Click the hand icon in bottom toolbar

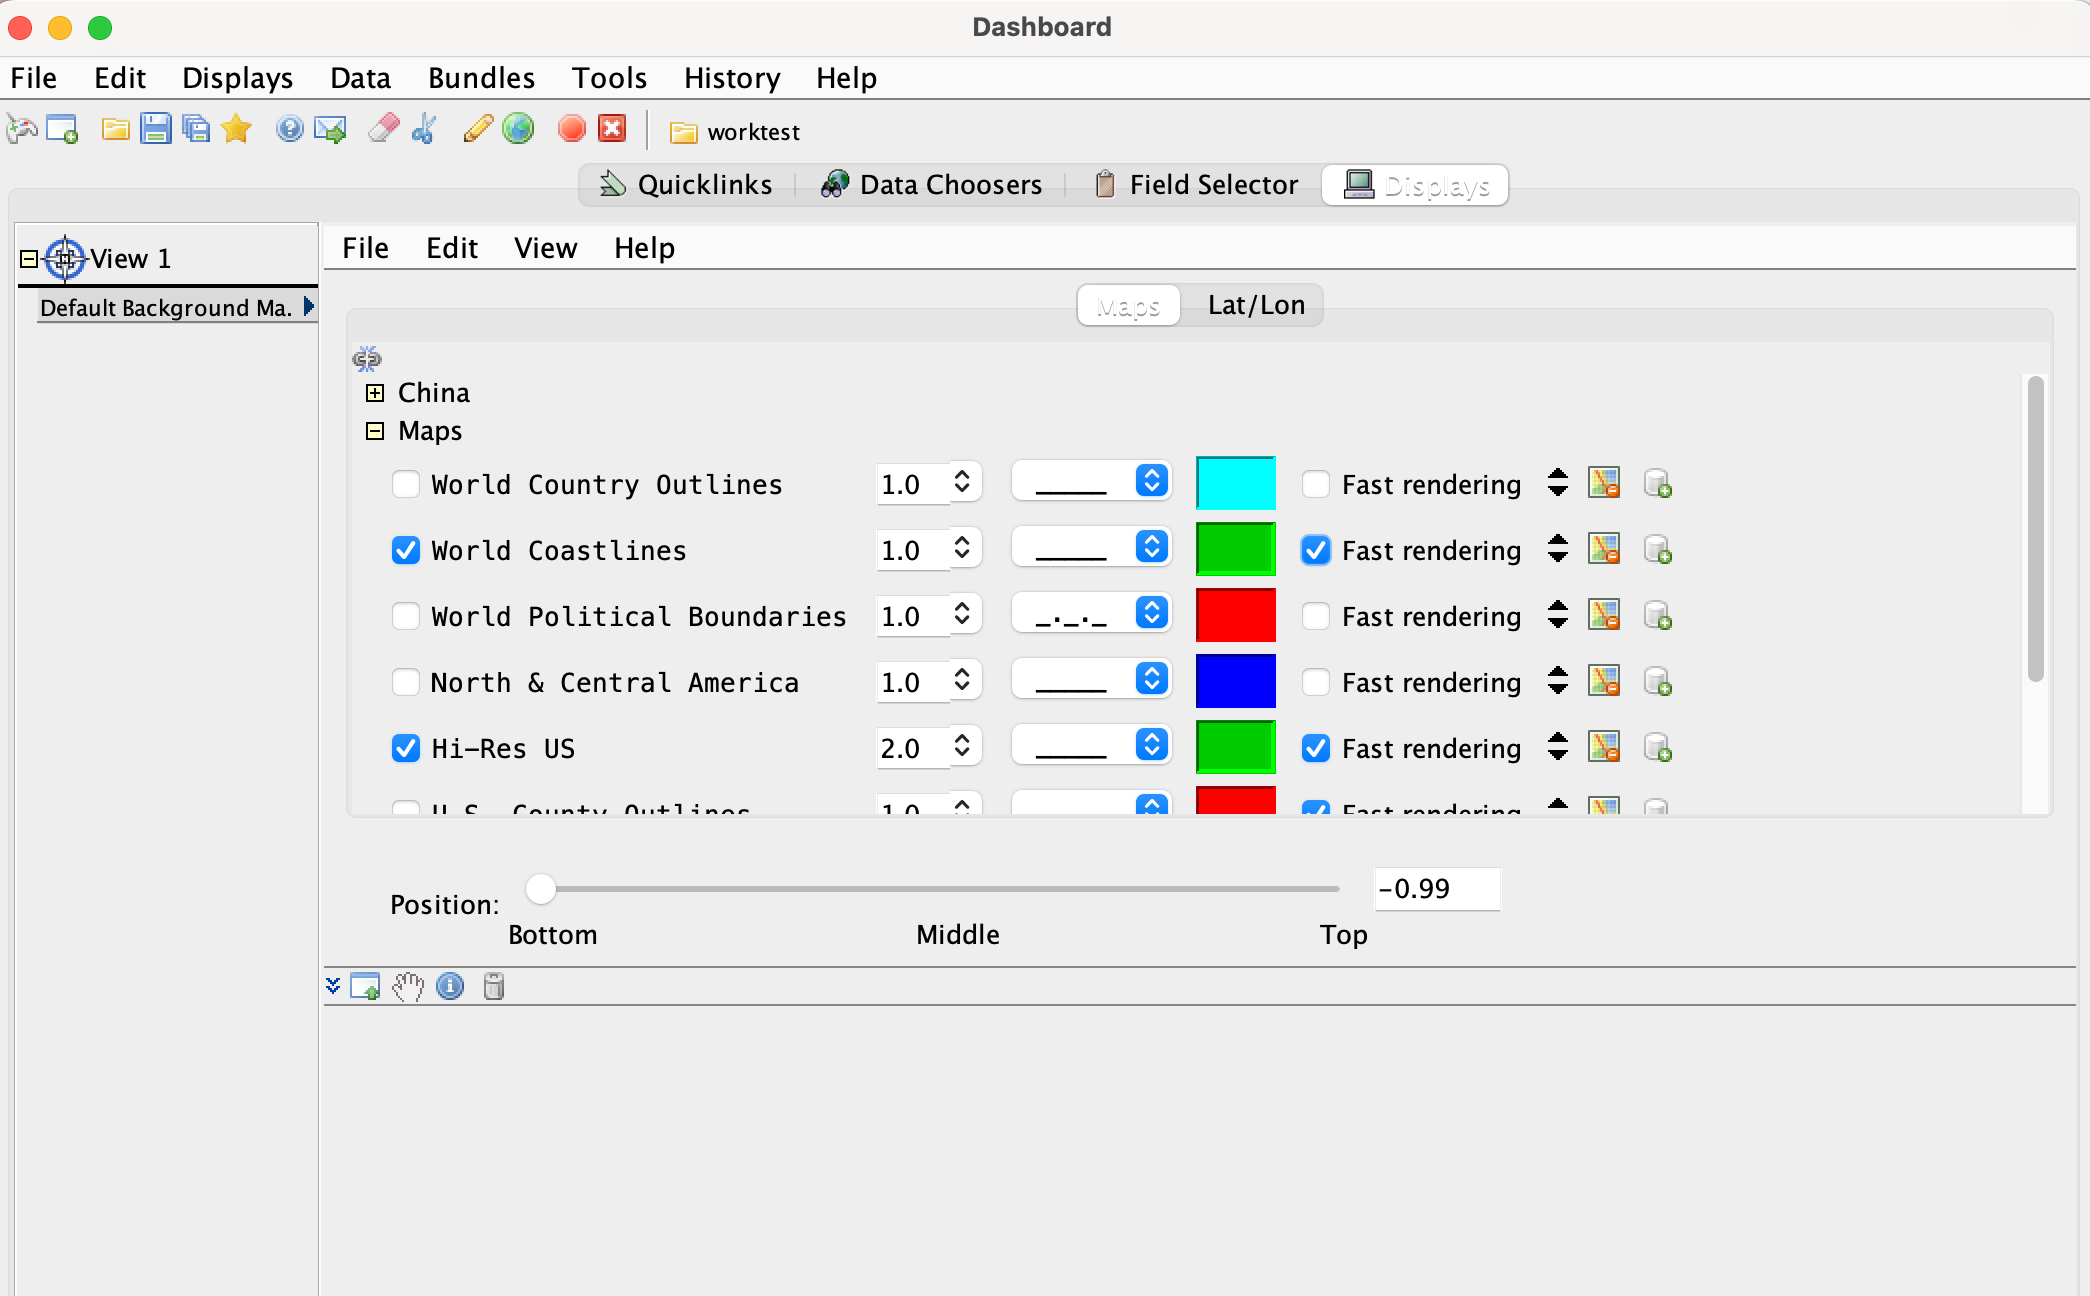pos(407,987)
